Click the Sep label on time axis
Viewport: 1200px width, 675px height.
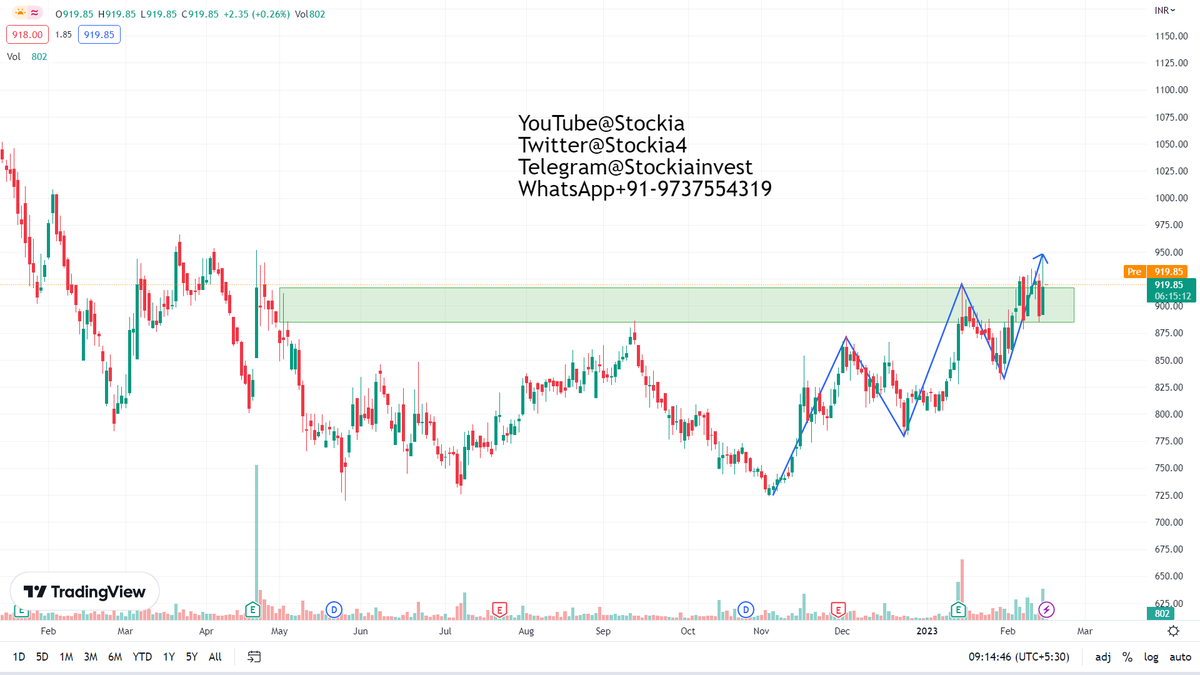click(x=603, y=631)
